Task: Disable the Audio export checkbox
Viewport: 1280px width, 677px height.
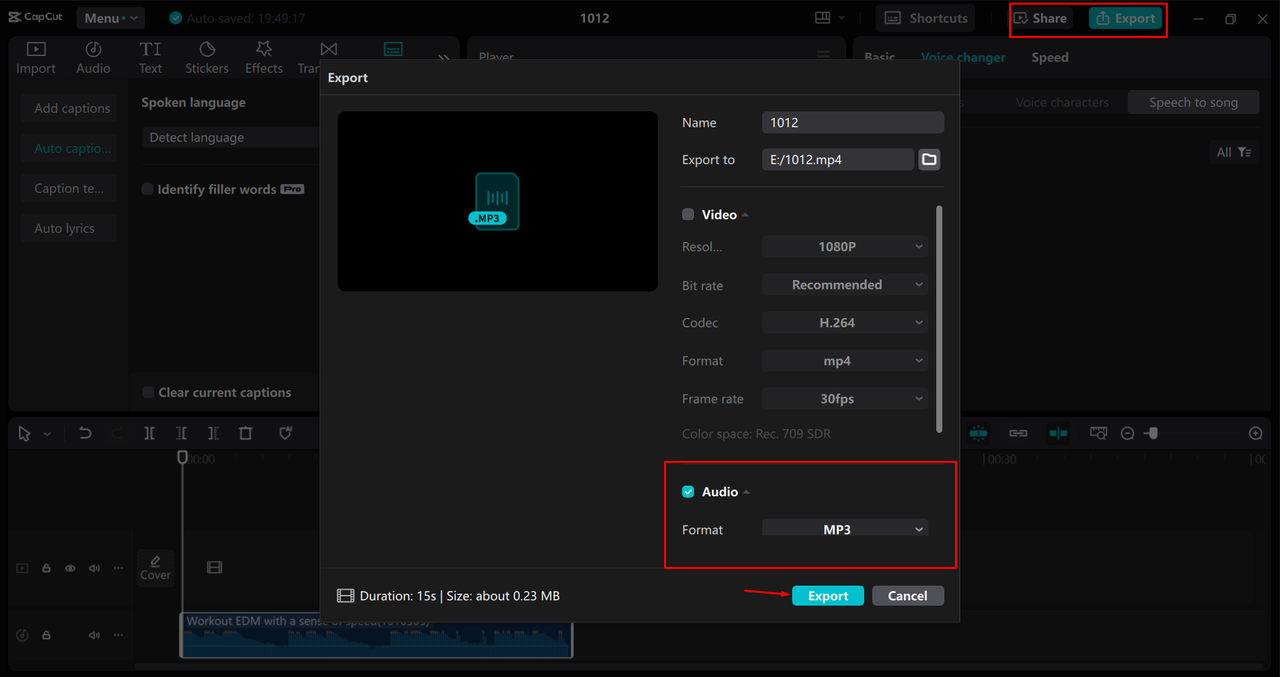Action: point(688,492)
